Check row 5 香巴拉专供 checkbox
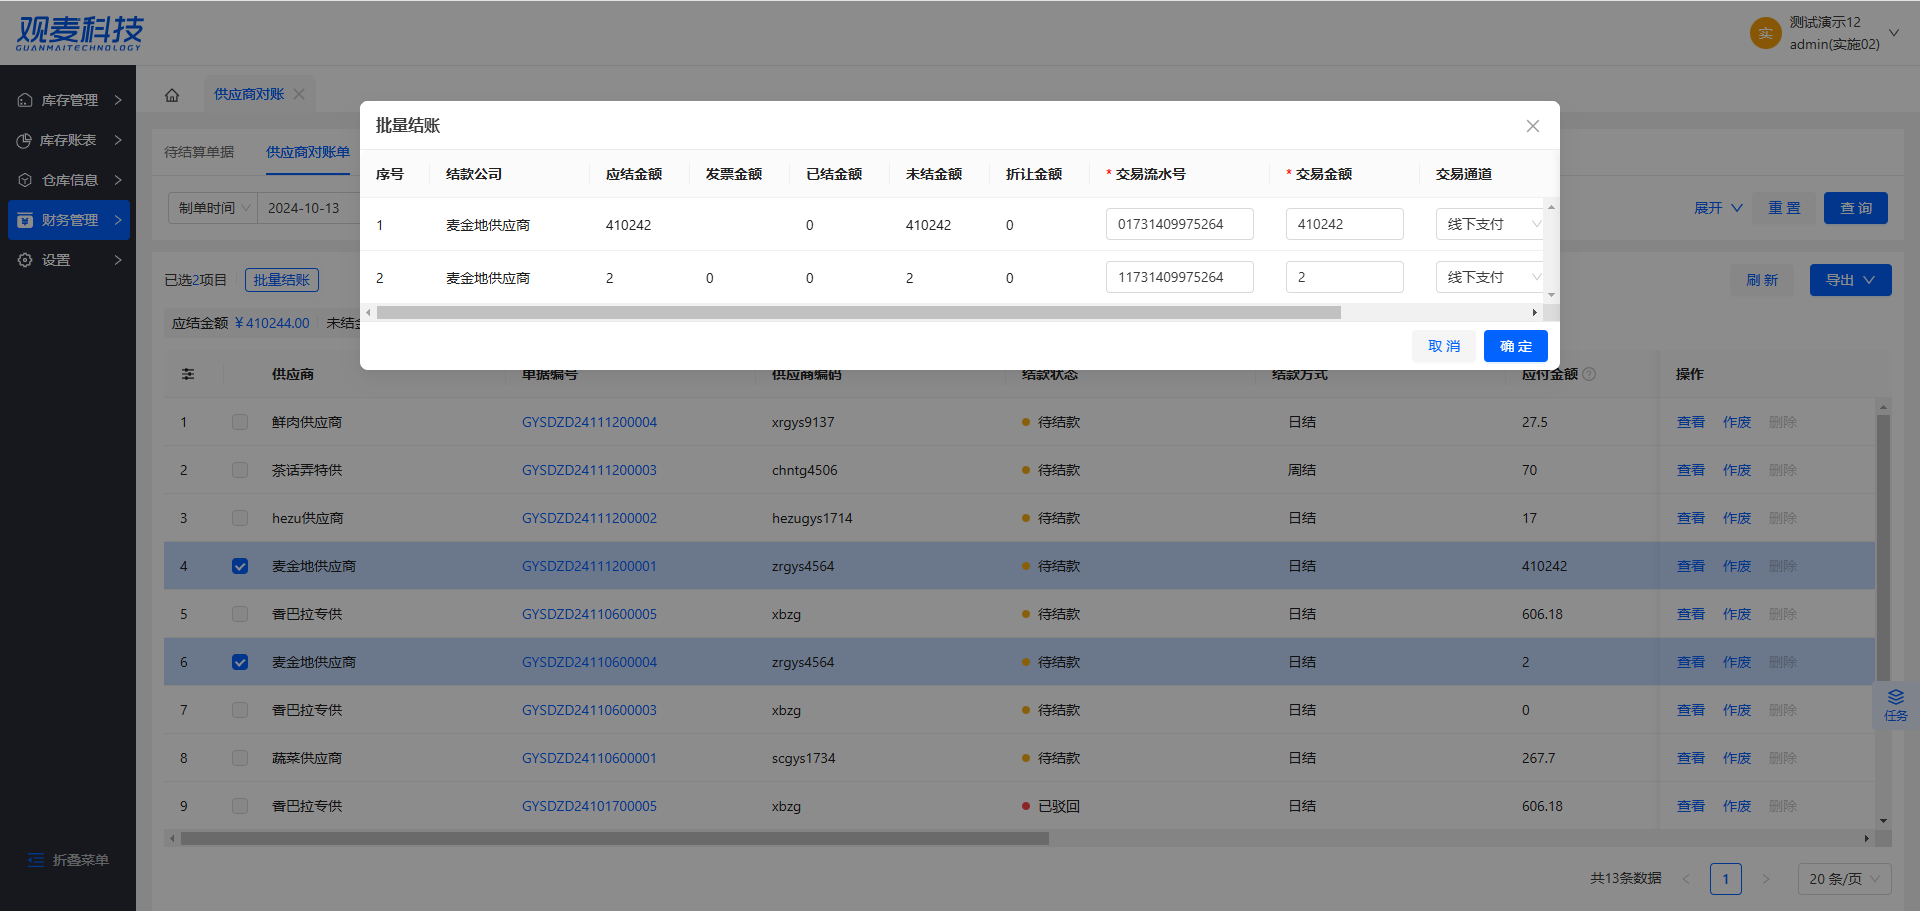 point(240,614)
